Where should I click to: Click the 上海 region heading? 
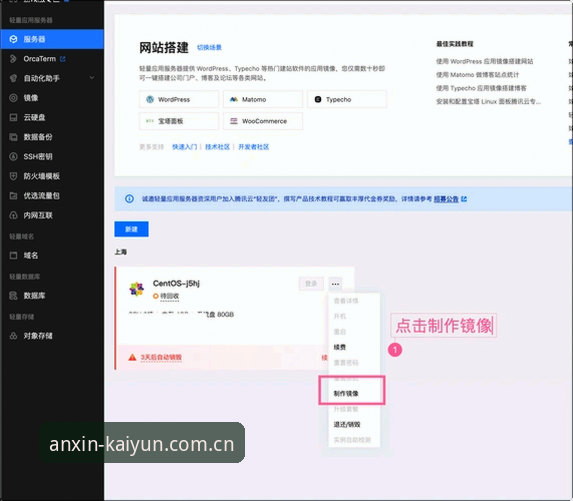121,252
